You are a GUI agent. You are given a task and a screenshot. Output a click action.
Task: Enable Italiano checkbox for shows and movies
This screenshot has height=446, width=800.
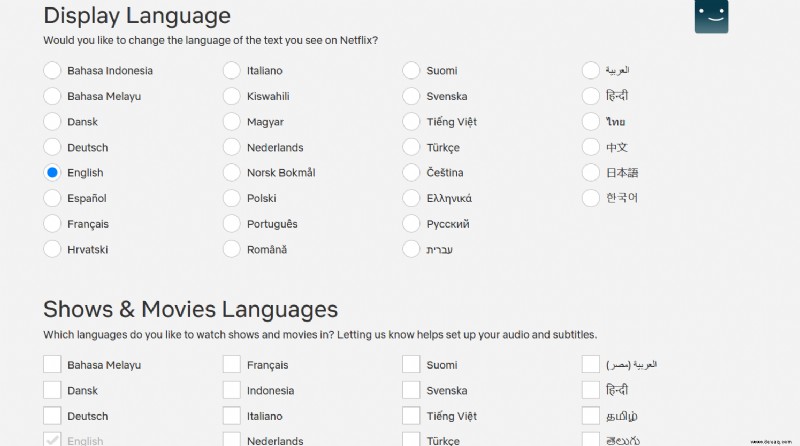coord(232,415)
